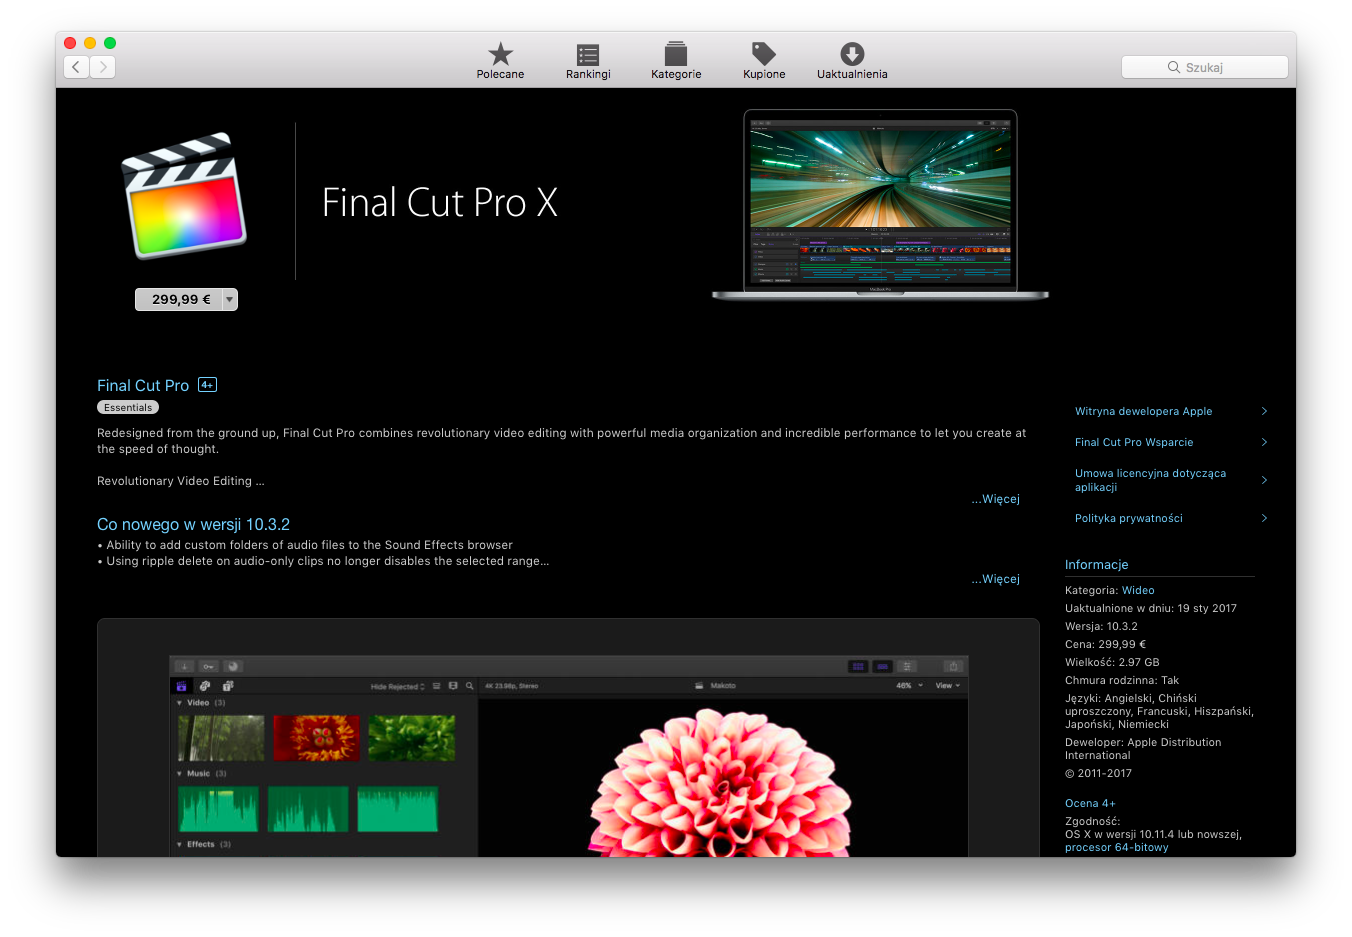Open Umowa licencyjna dotycząca aplikacji link

(1150, 480)
